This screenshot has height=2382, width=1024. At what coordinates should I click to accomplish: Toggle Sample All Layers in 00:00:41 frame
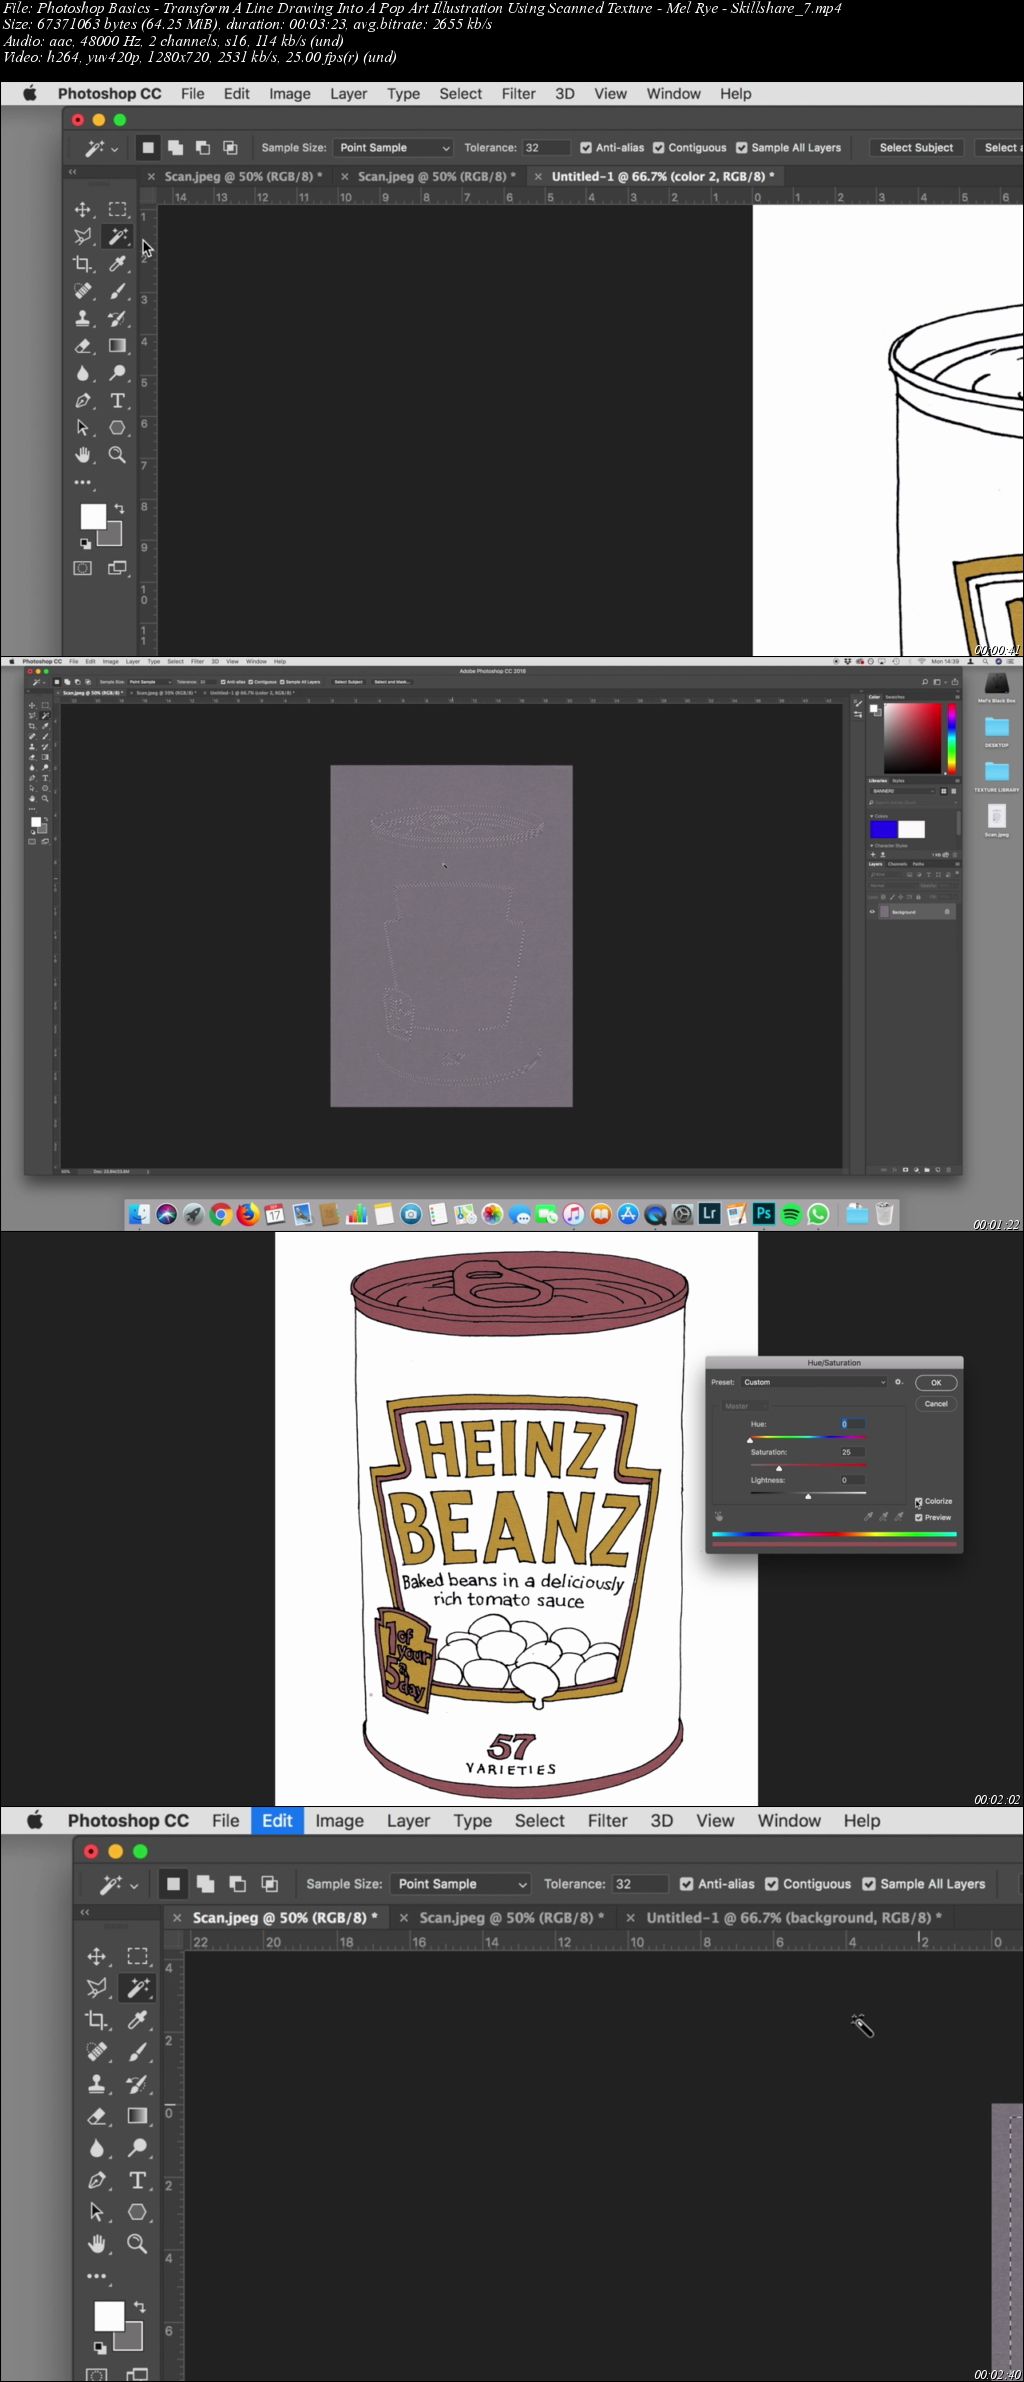click(742, 148)
